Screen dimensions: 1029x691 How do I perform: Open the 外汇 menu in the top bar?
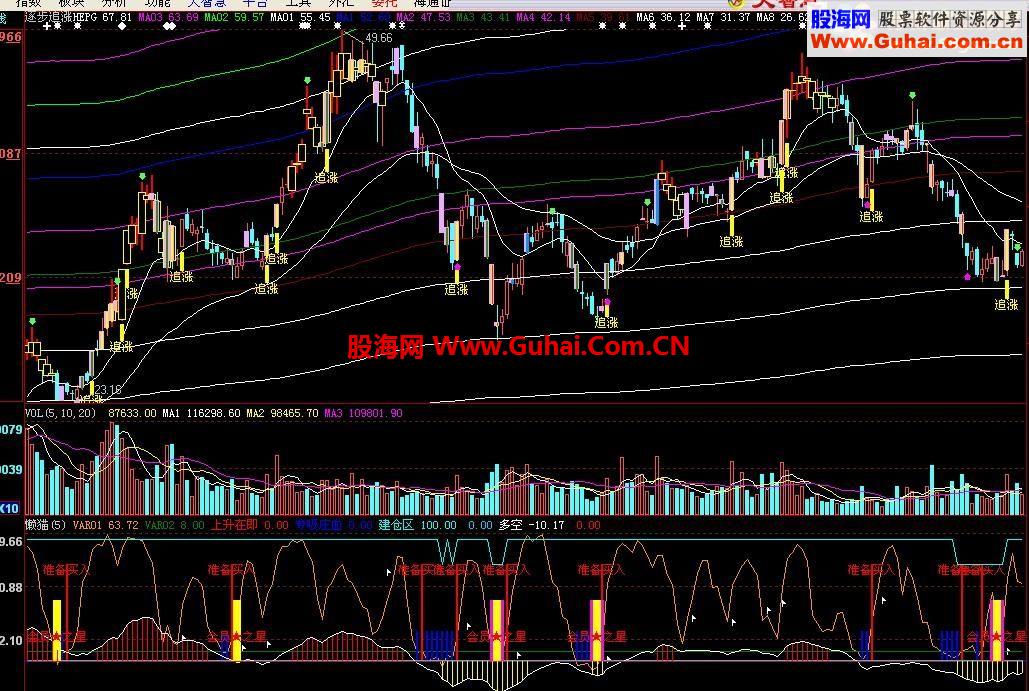341,3
